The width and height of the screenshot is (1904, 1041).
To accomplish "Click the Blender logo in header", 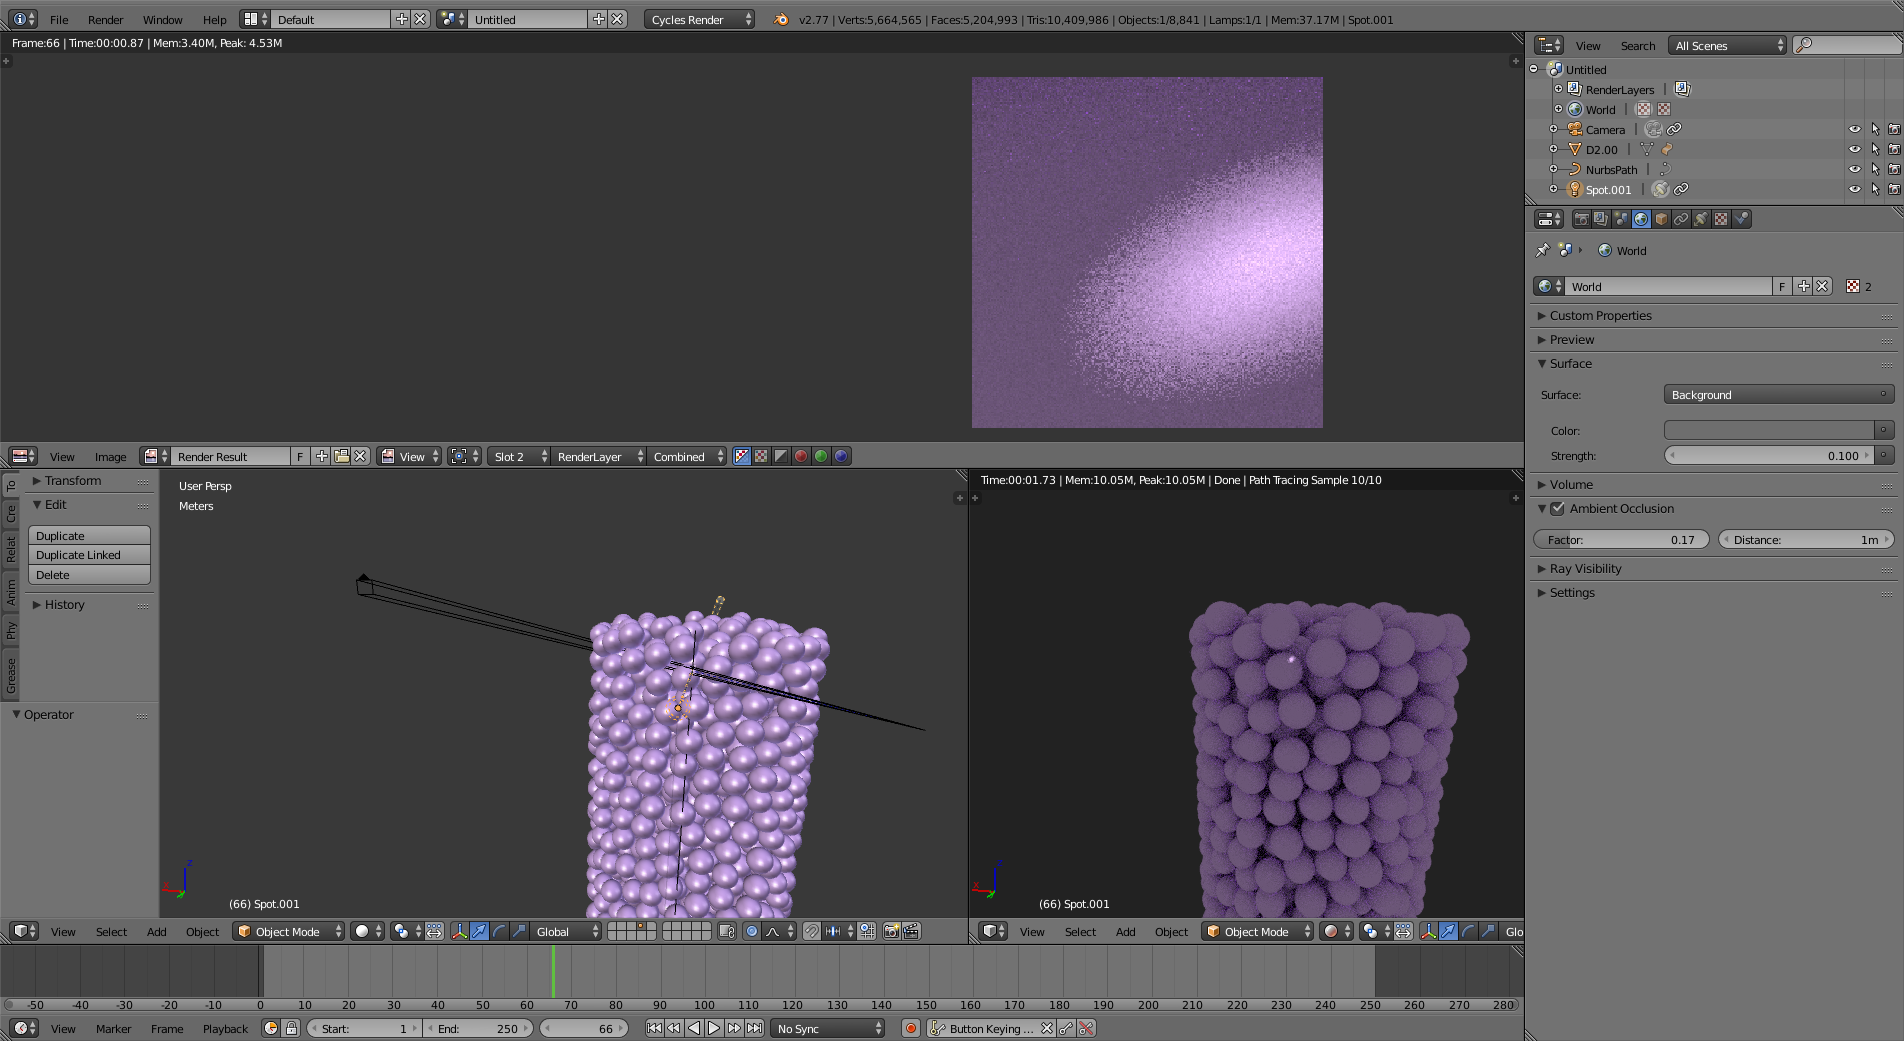I will [781, 19].
